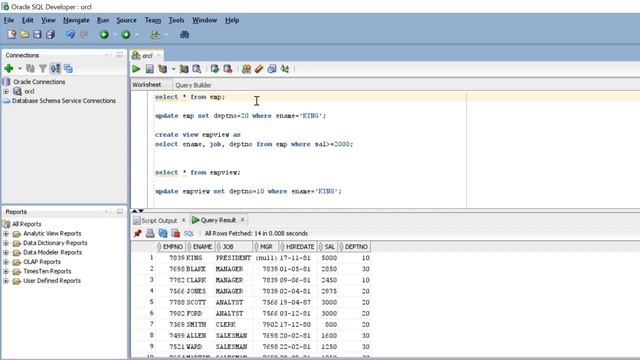Image resolution: width=640 pixels, height=360 pixels.
Task: Click the Filter funnel icon in Connections
Action: (43, 69)
